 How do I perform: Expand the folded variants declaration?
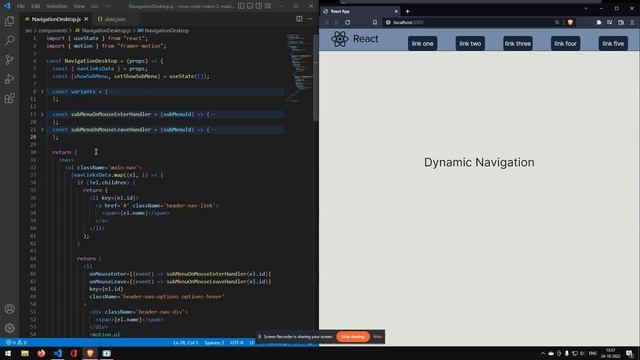point(42,91)
